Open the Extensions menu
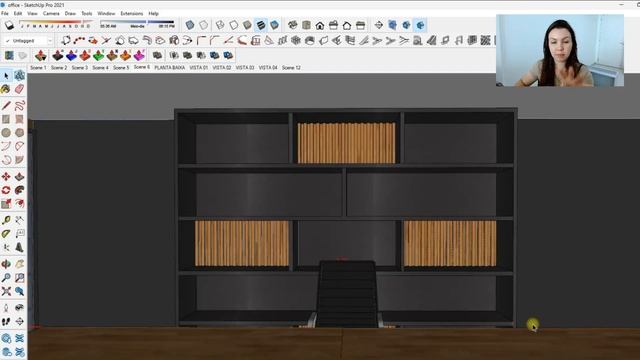 coord(131,13)
